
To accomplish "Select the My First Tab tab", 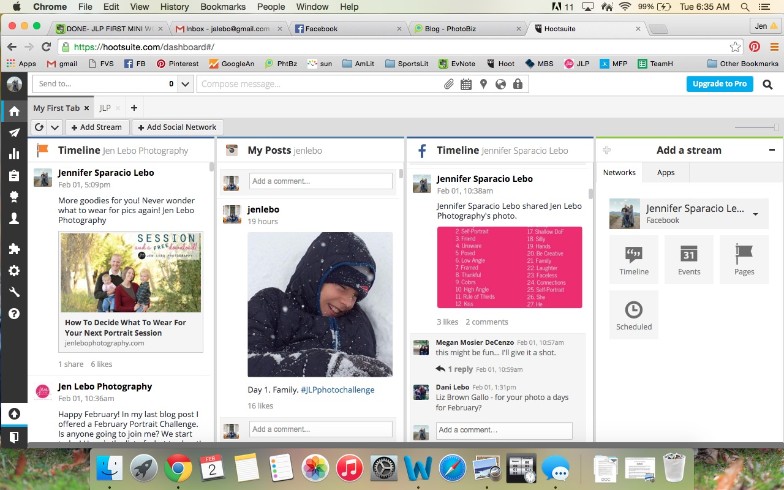I will coord(56,108).
